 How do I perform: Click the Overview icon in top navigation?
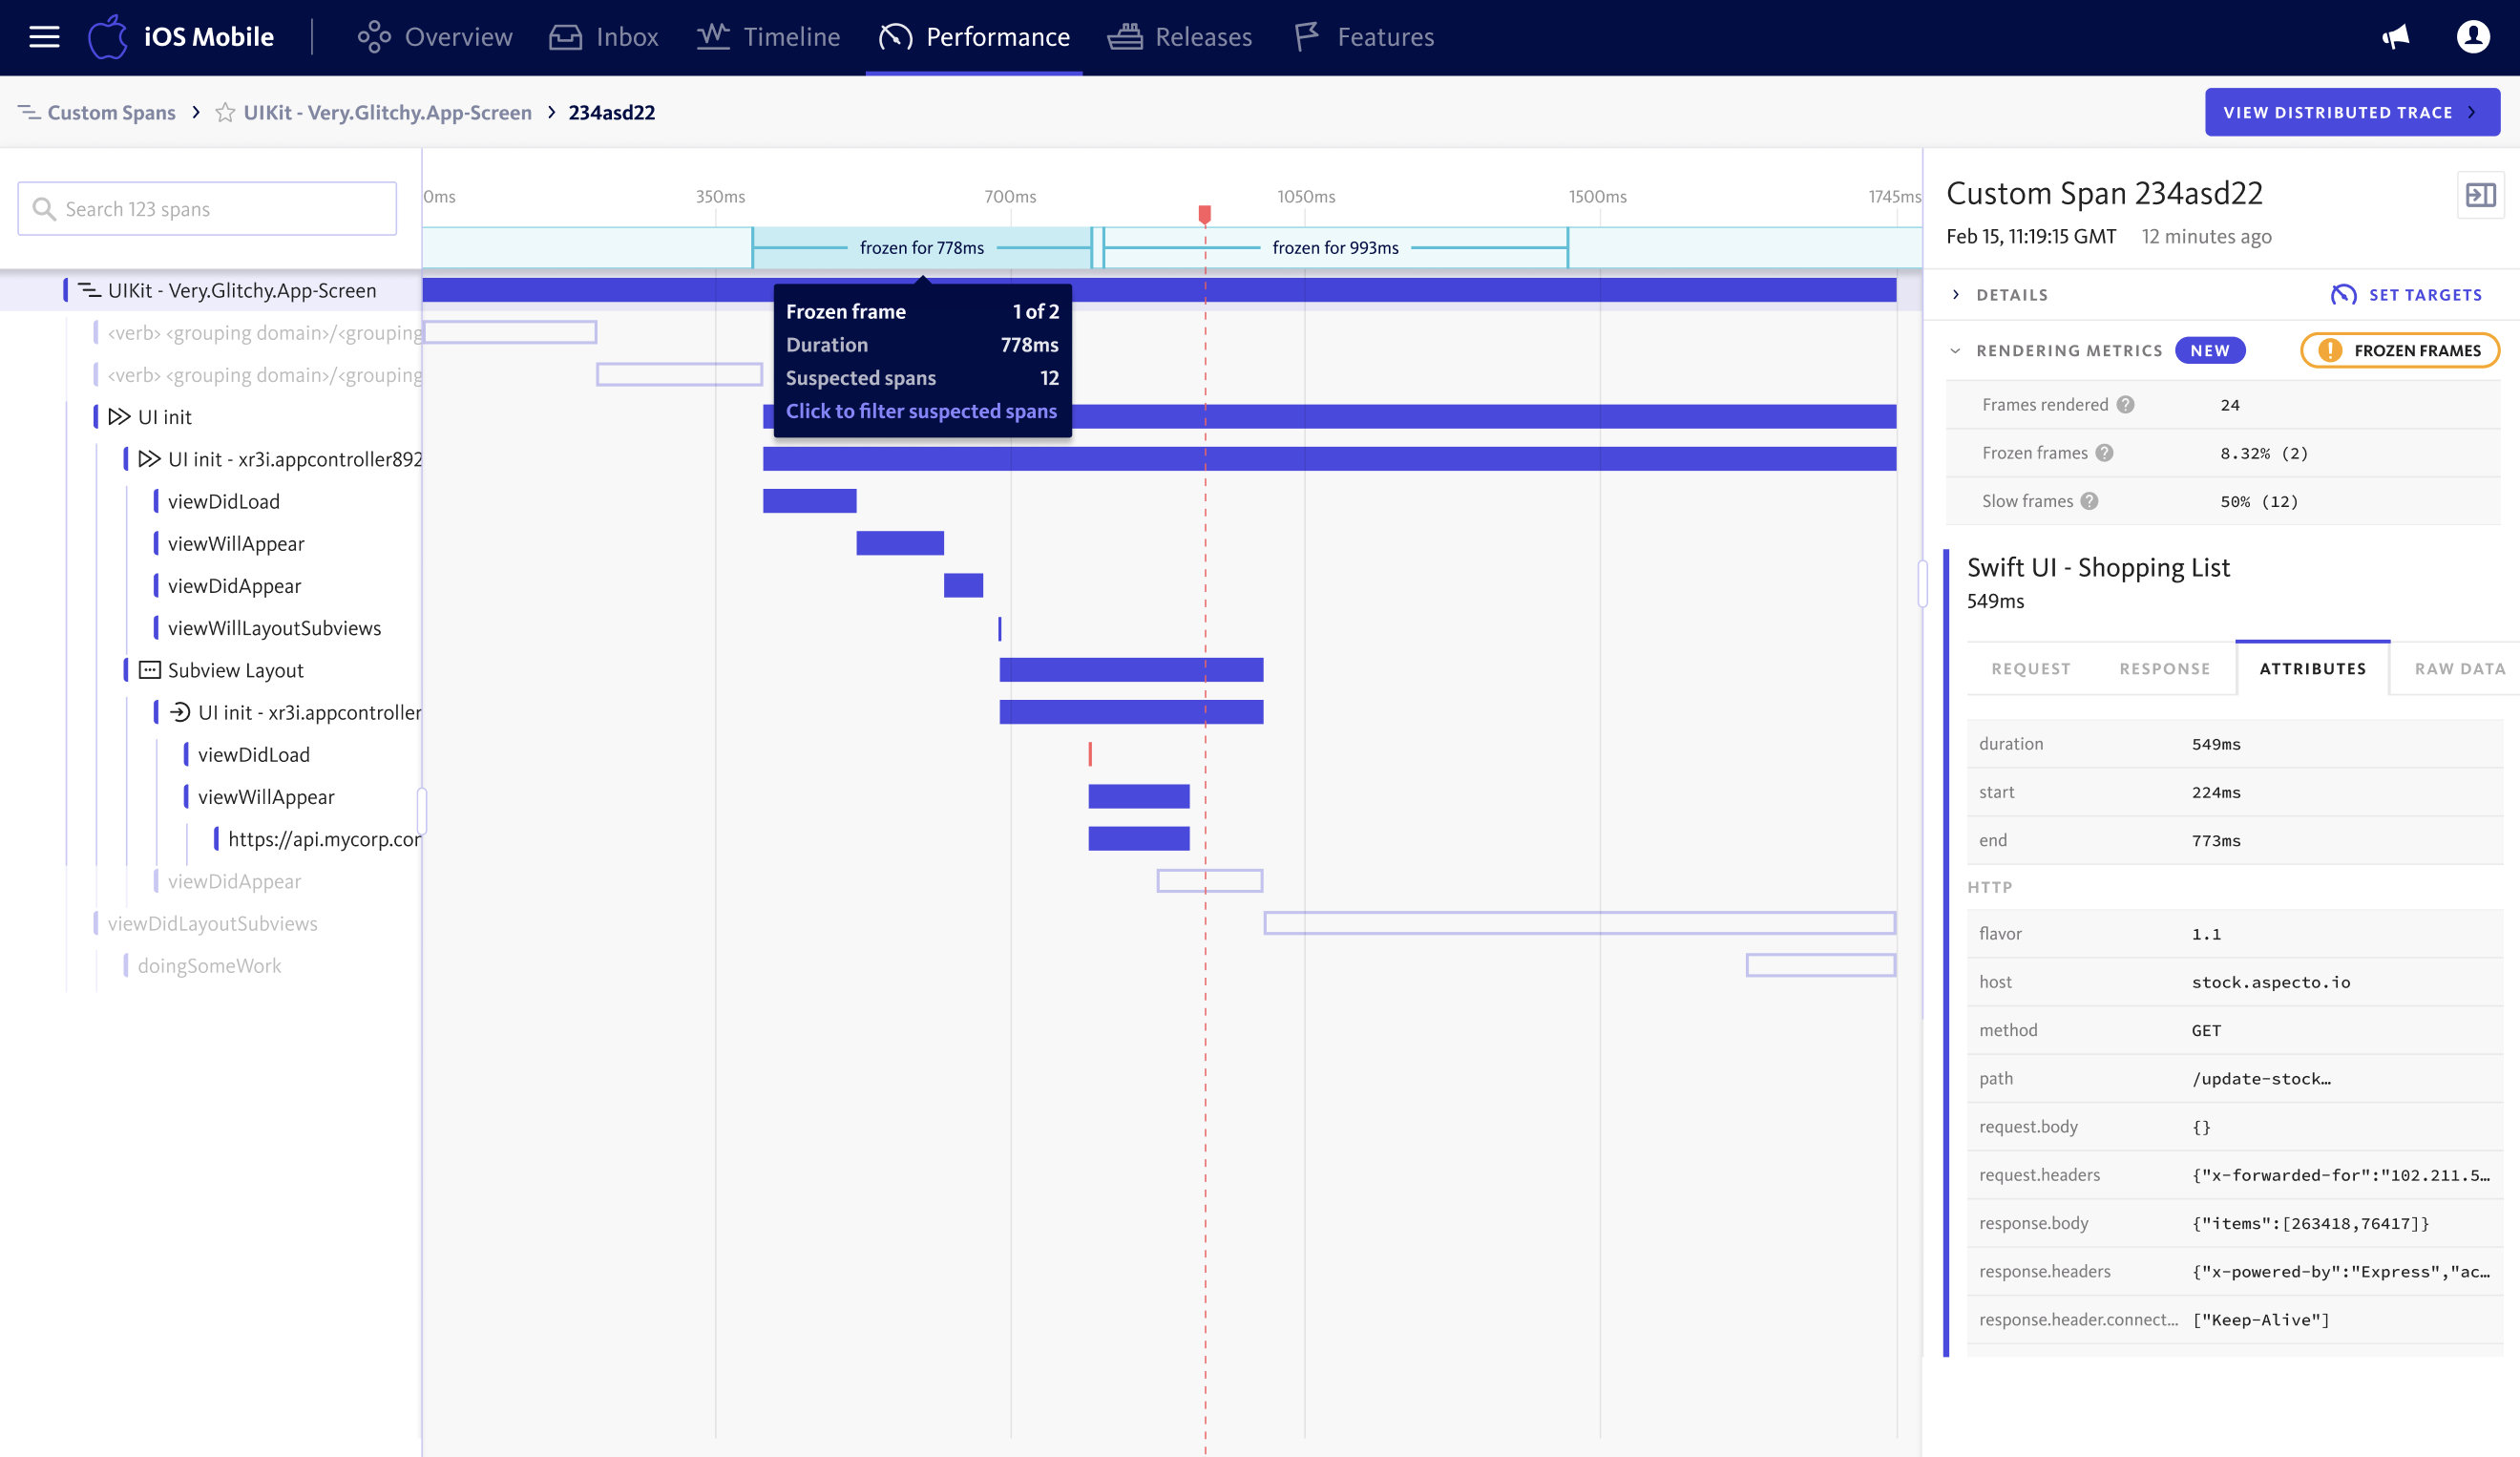click(x=371, y=36)
